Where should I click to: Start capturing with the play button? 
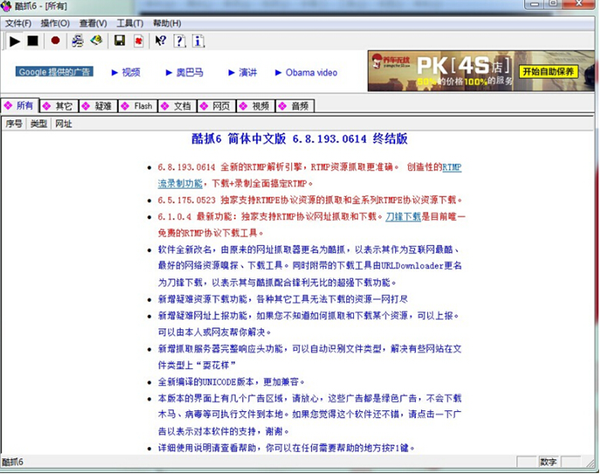[x=15, y=41]
